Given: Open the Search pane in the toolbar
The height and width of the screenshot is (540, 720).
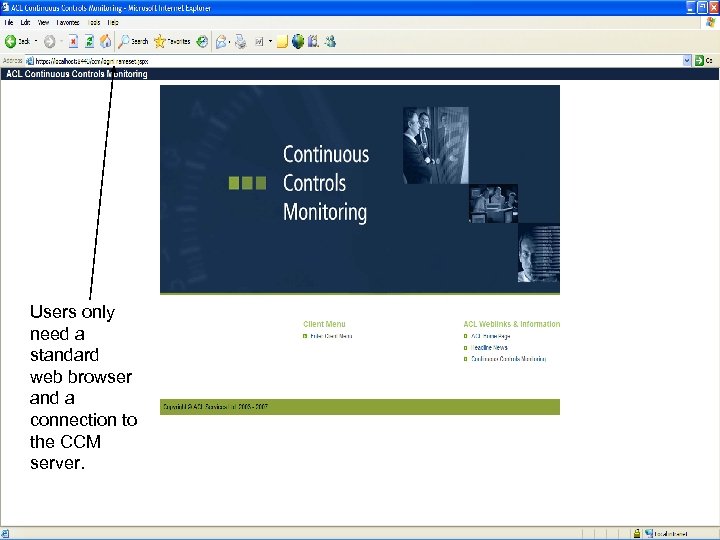Looking at the screenshot, I should click(x=134, y=42).
